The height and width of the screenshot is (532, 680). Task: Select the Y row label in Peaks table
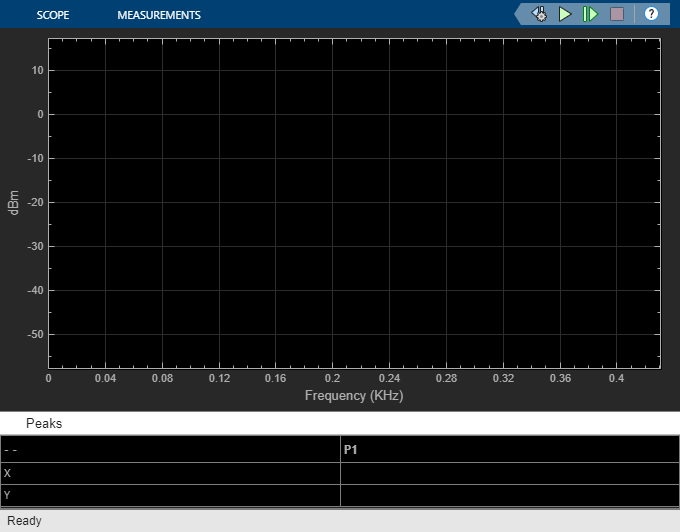7,495
